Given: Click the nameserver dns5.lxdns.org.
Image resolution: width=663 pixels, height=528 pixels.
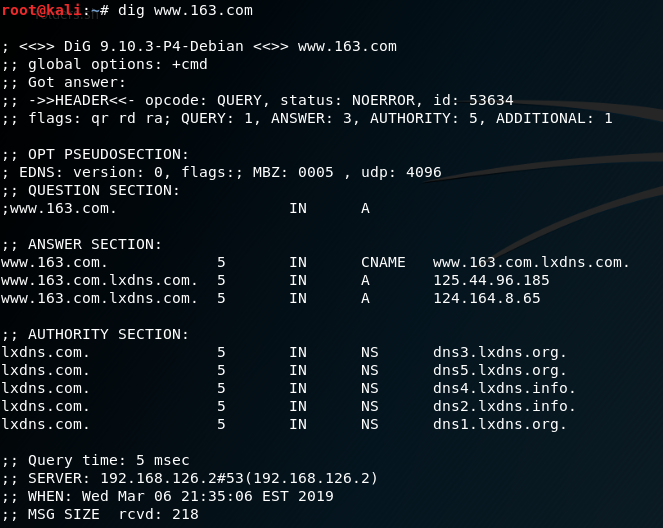Looking at the screenshot, I should (x=500, y=370).
